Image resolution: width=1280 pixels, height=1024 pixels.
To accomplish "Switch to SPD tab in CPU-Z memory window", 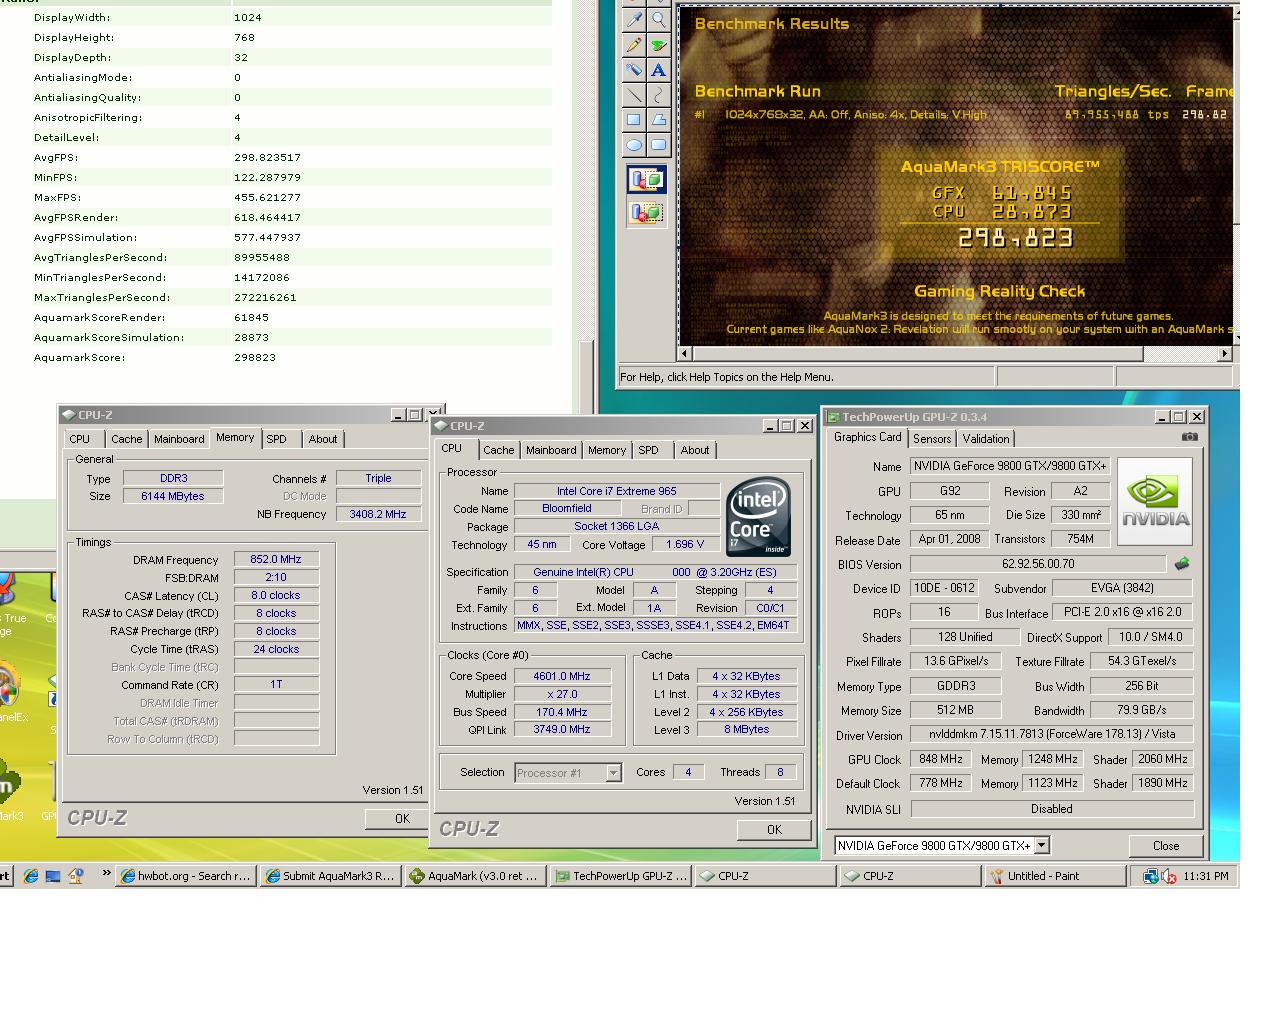I will [x=277, y=439].
